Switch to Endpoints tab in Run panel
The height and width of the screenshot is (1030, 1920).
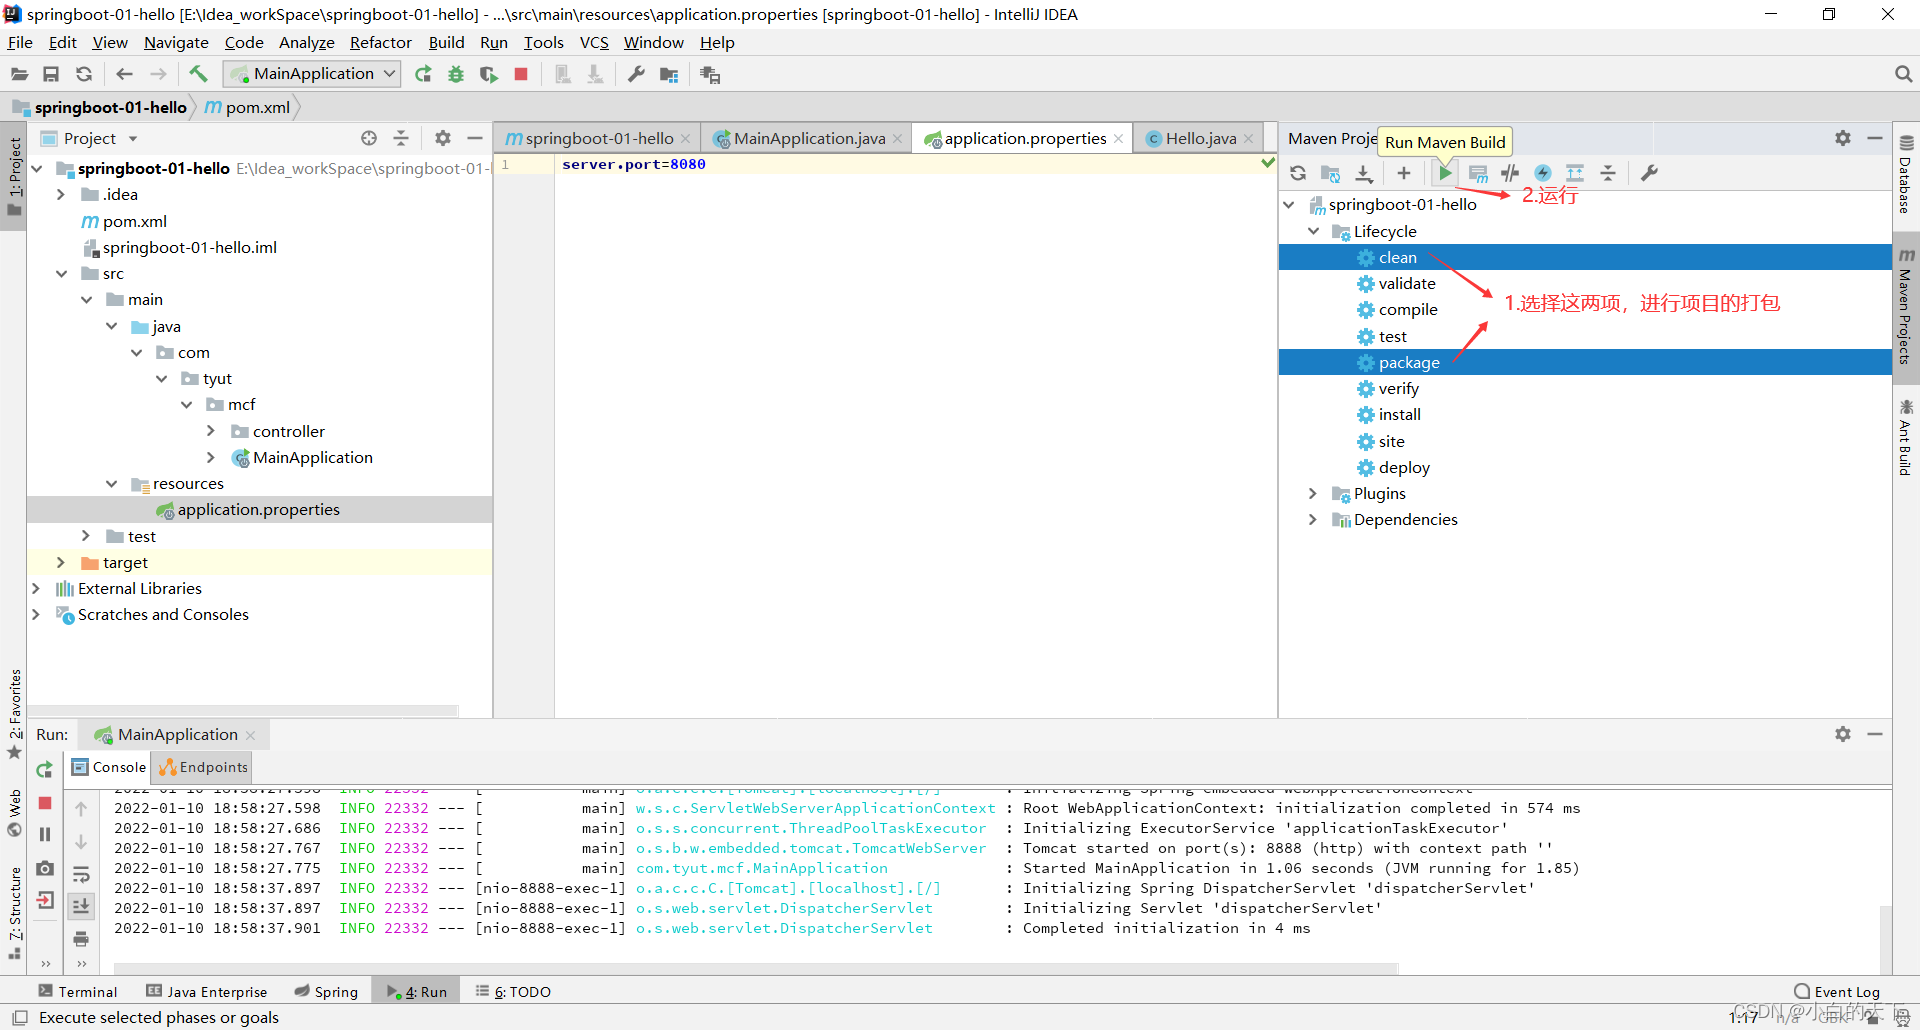click(x=203, y=767)
